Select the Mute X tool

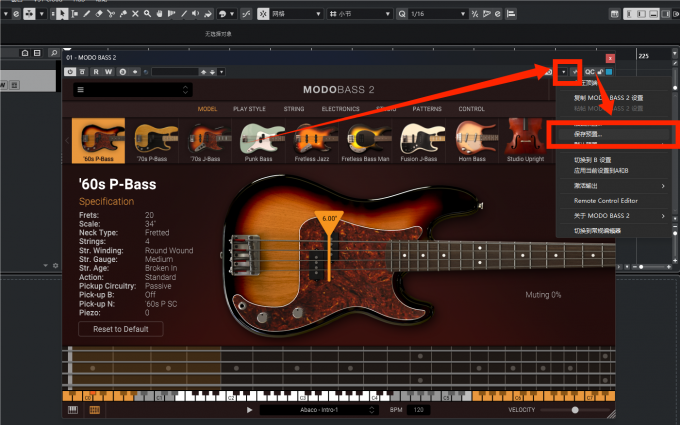[135, 14]
